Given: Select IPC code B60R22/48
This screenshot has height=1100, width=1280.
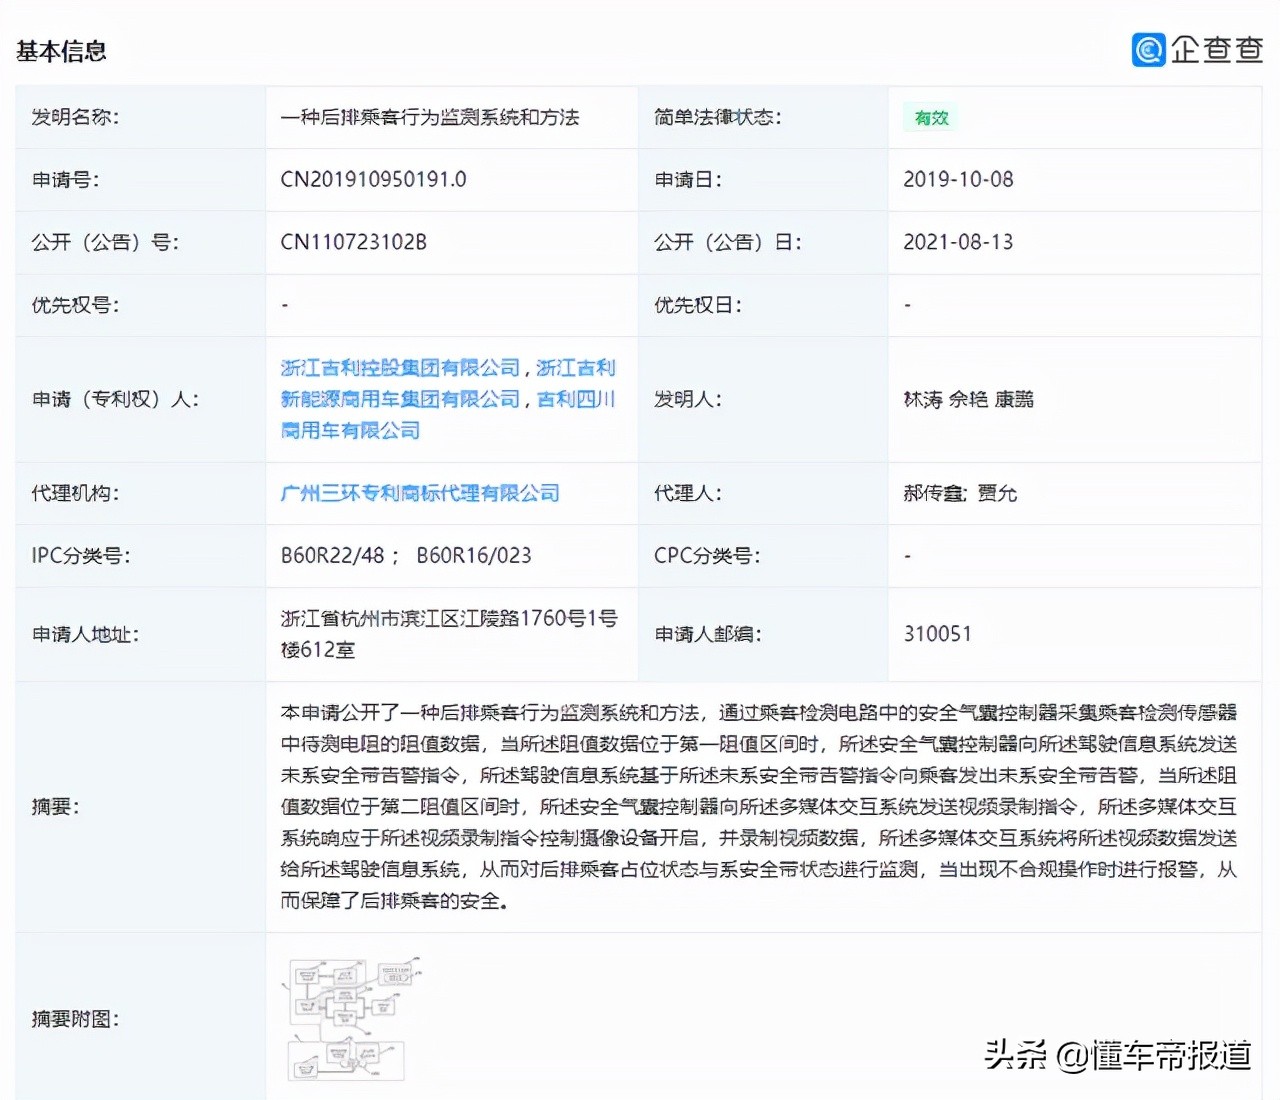Looking at the screenshot, I should pos(332,556).
